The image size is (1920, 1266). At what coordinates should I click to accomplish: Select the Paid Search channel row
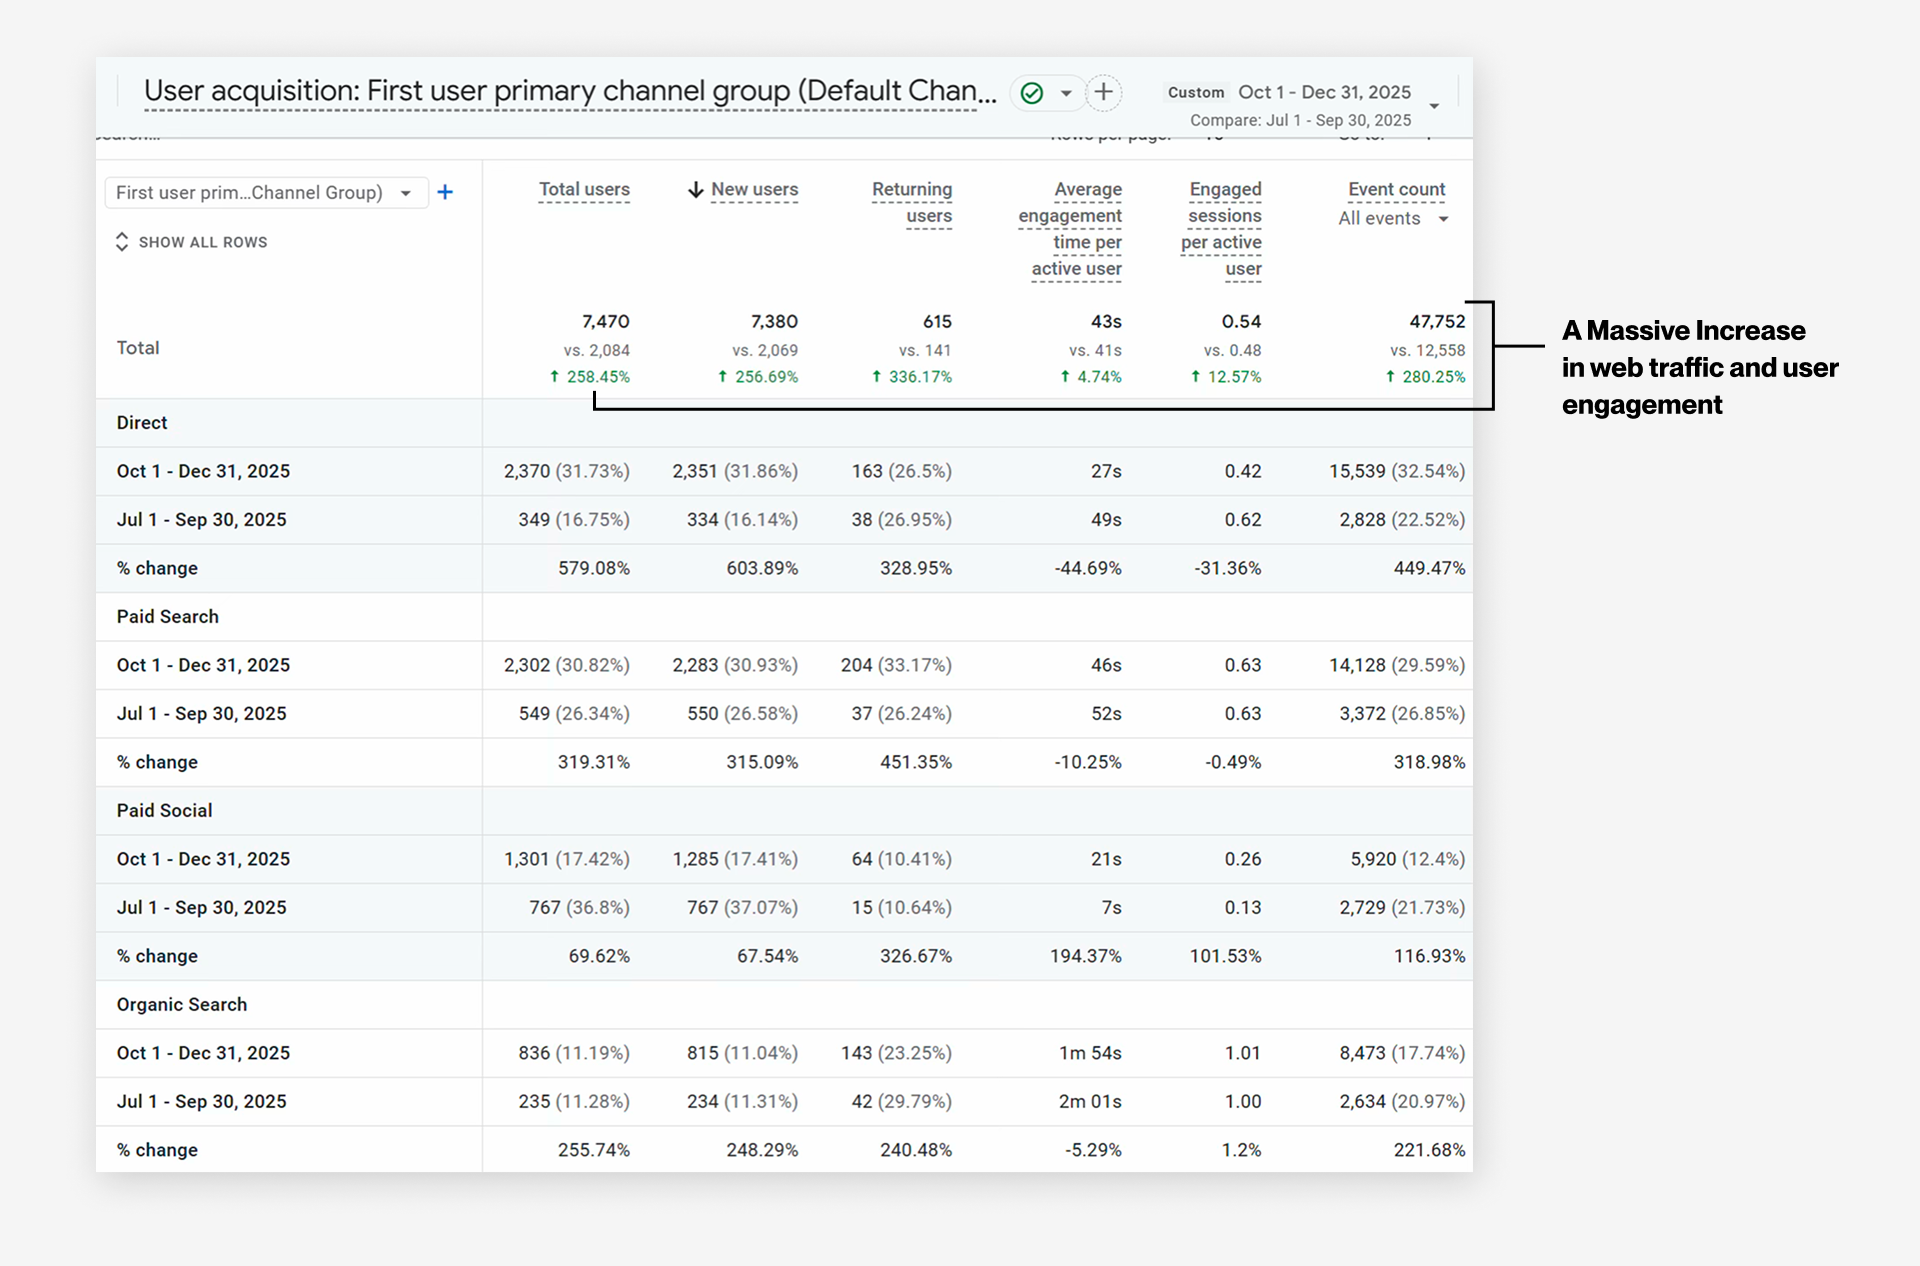coord(167,616)
